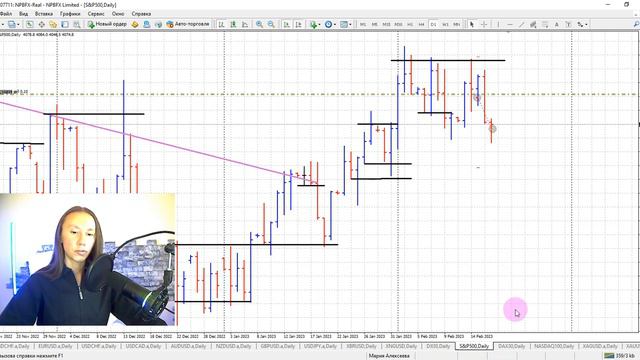Viewport: 640px width, 360px height.
Task: Switch to USDJPY.a,Daily chart tab
Action: tap(320, 346)
